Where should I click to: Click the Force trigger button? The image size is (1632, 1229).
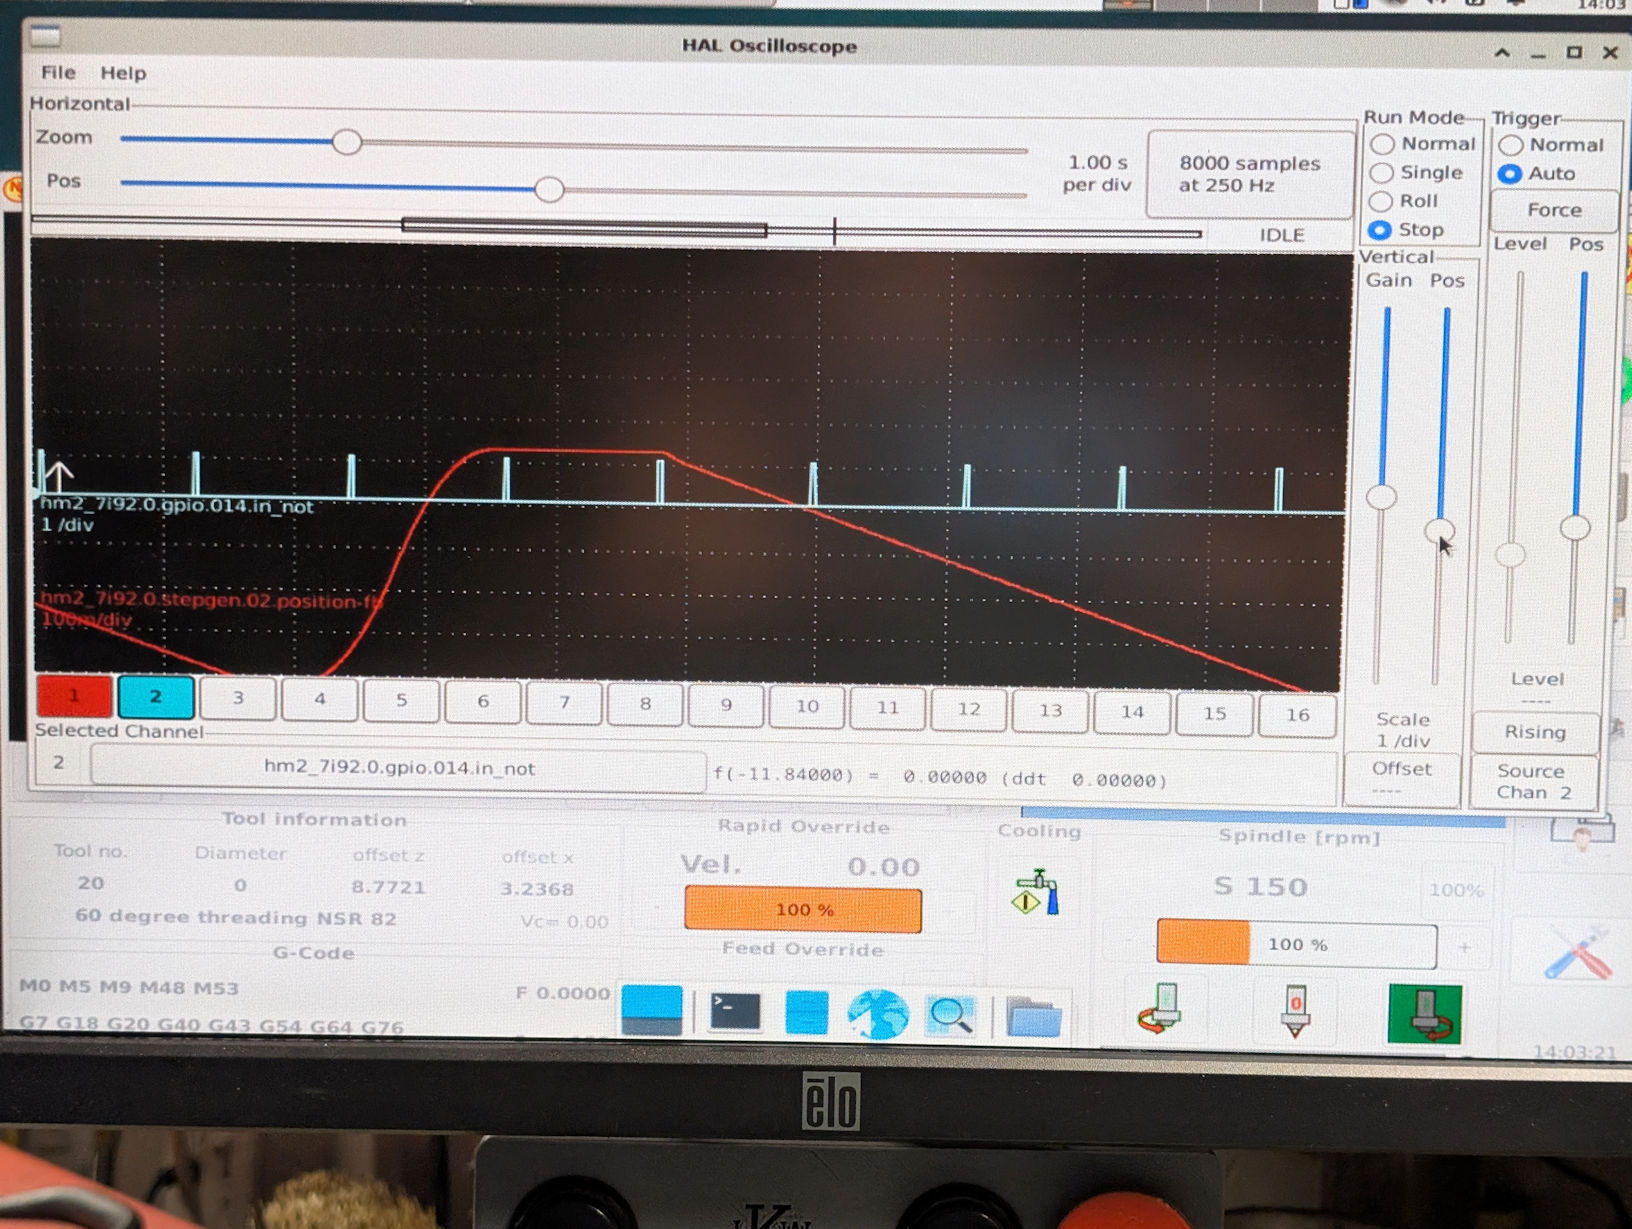click(x=1554, y=210)
